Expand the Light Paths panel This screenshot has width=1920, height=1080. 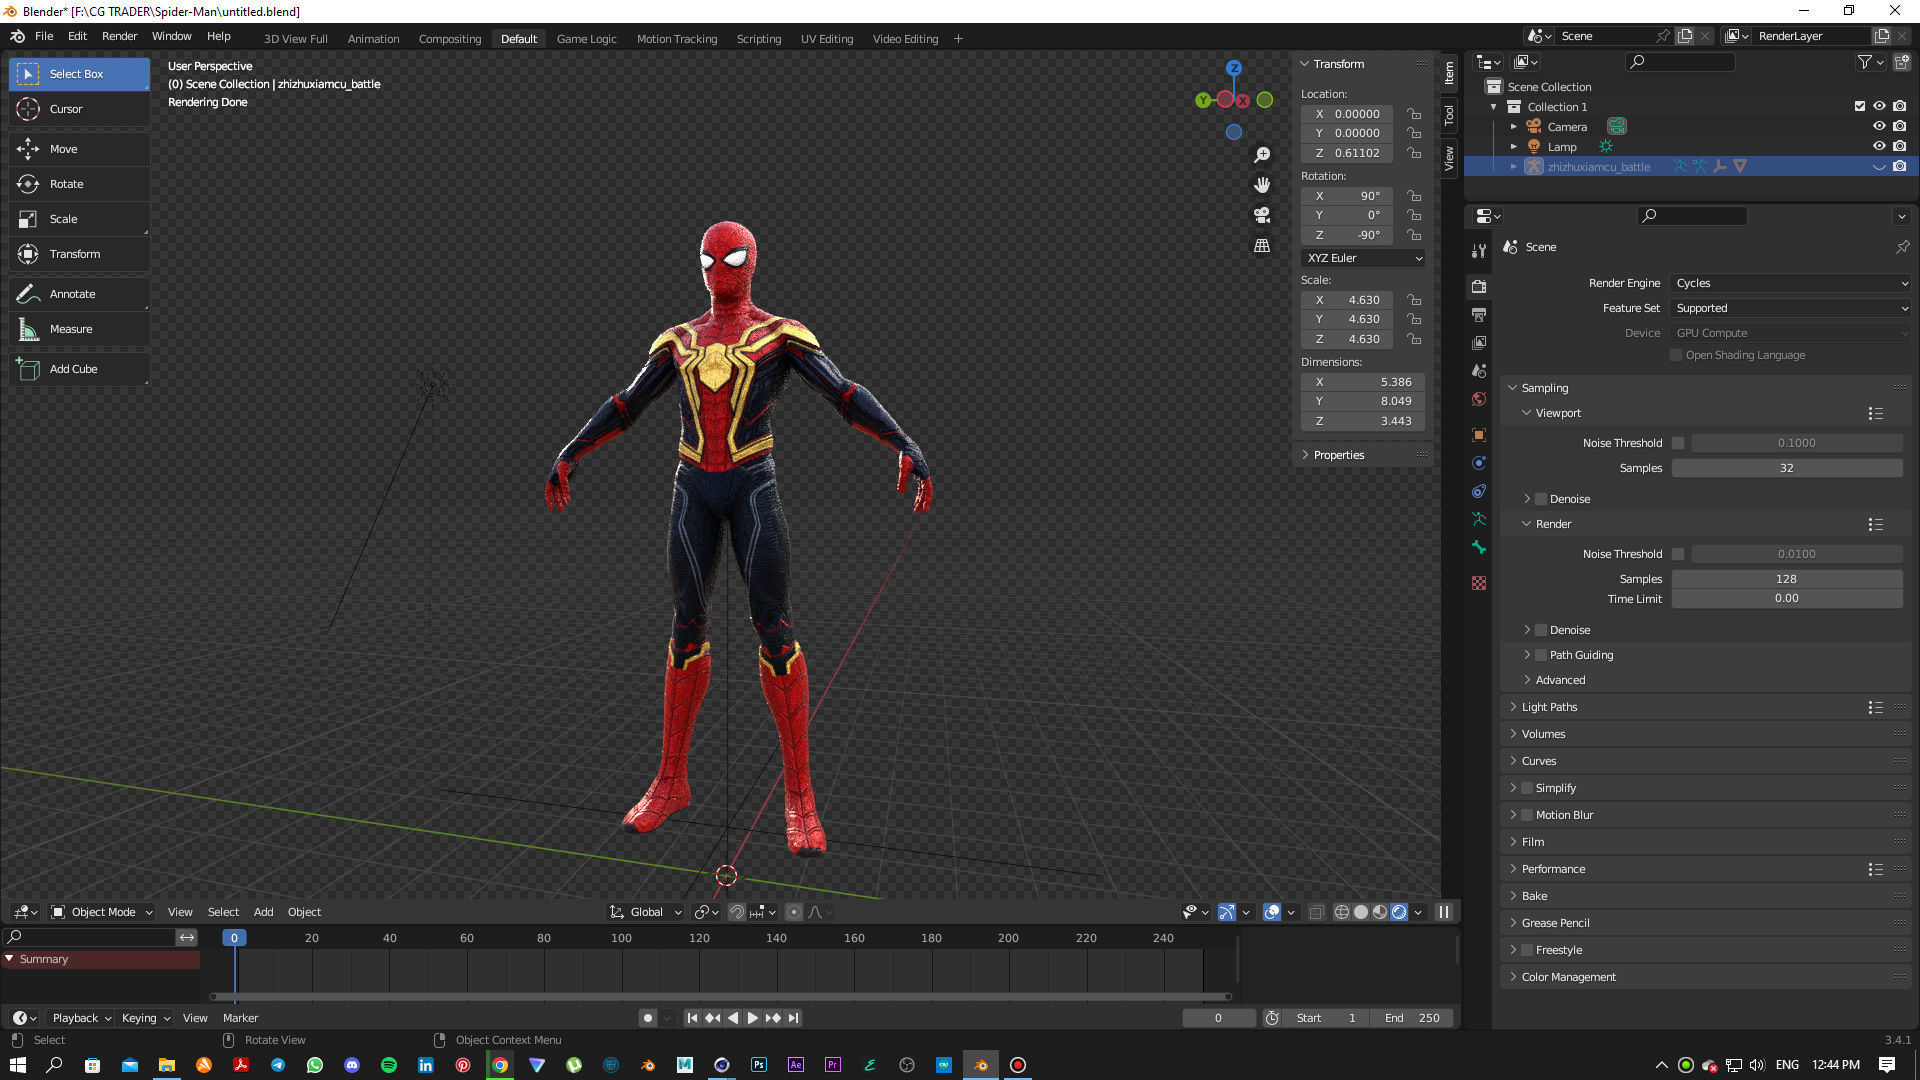click(x=1549, y=707)
